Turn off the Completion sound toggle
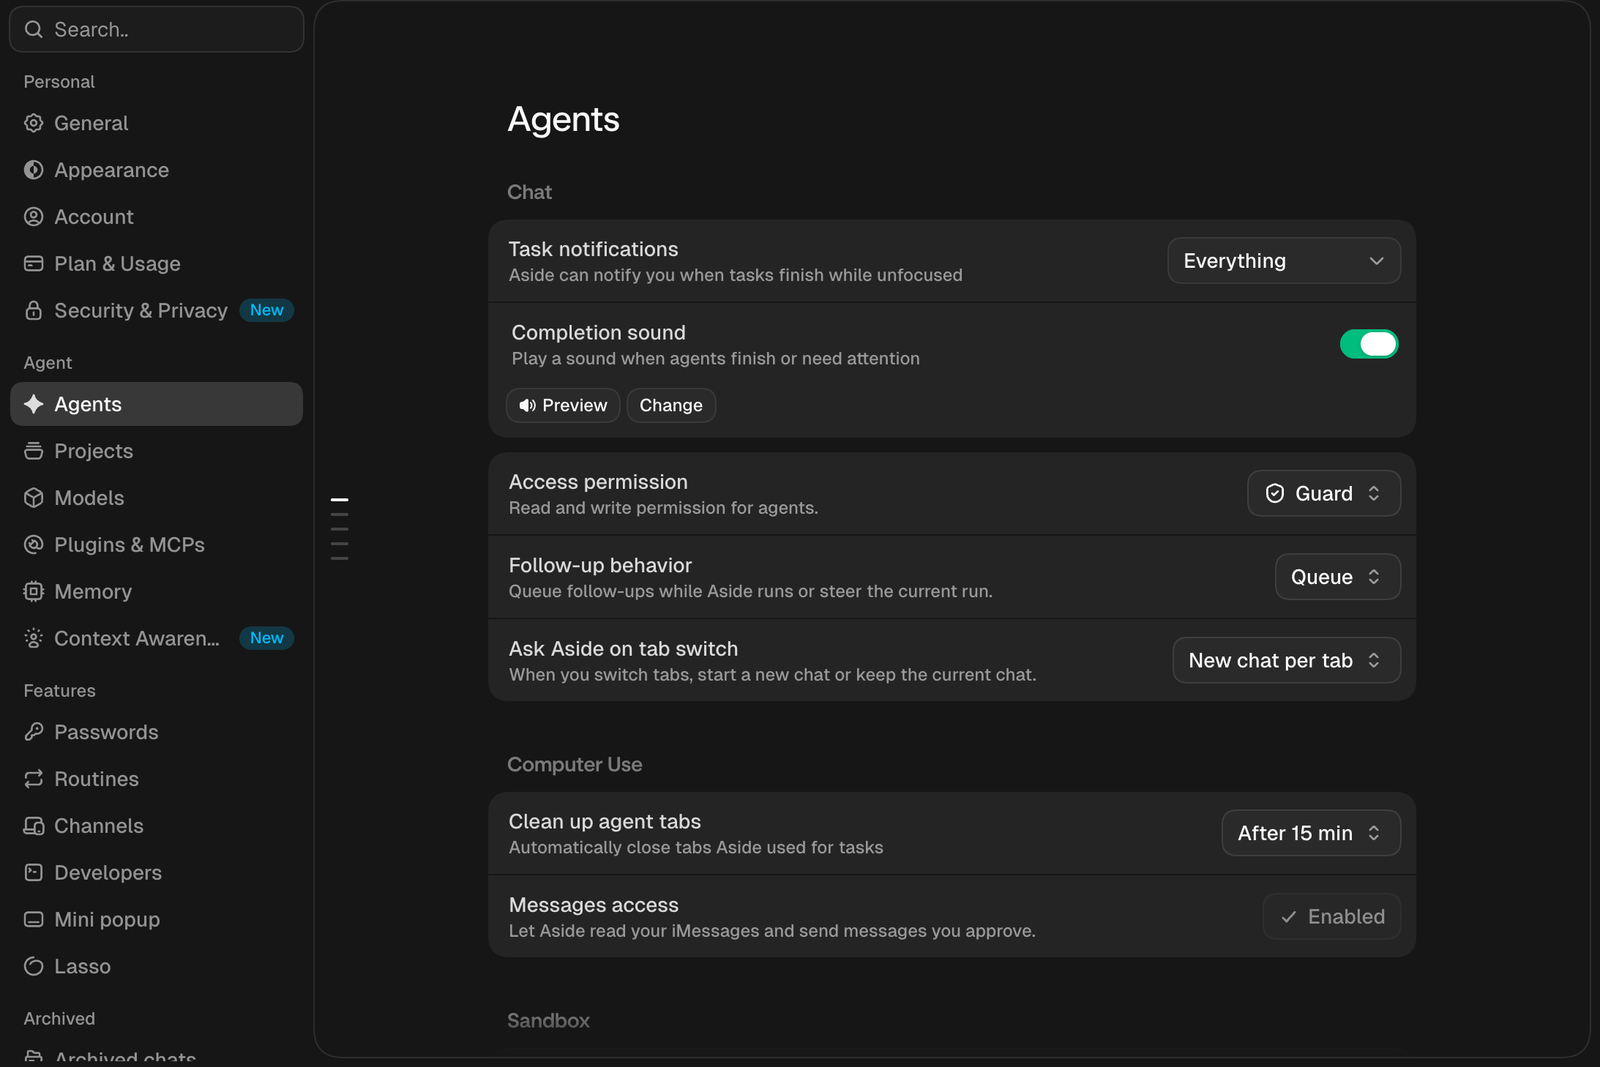 tap(1369, 344)
